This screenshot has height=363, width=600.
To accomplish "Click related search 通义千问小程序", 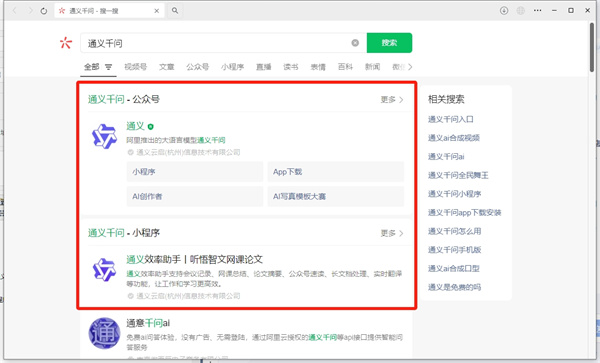I will [x=454, y=194].
